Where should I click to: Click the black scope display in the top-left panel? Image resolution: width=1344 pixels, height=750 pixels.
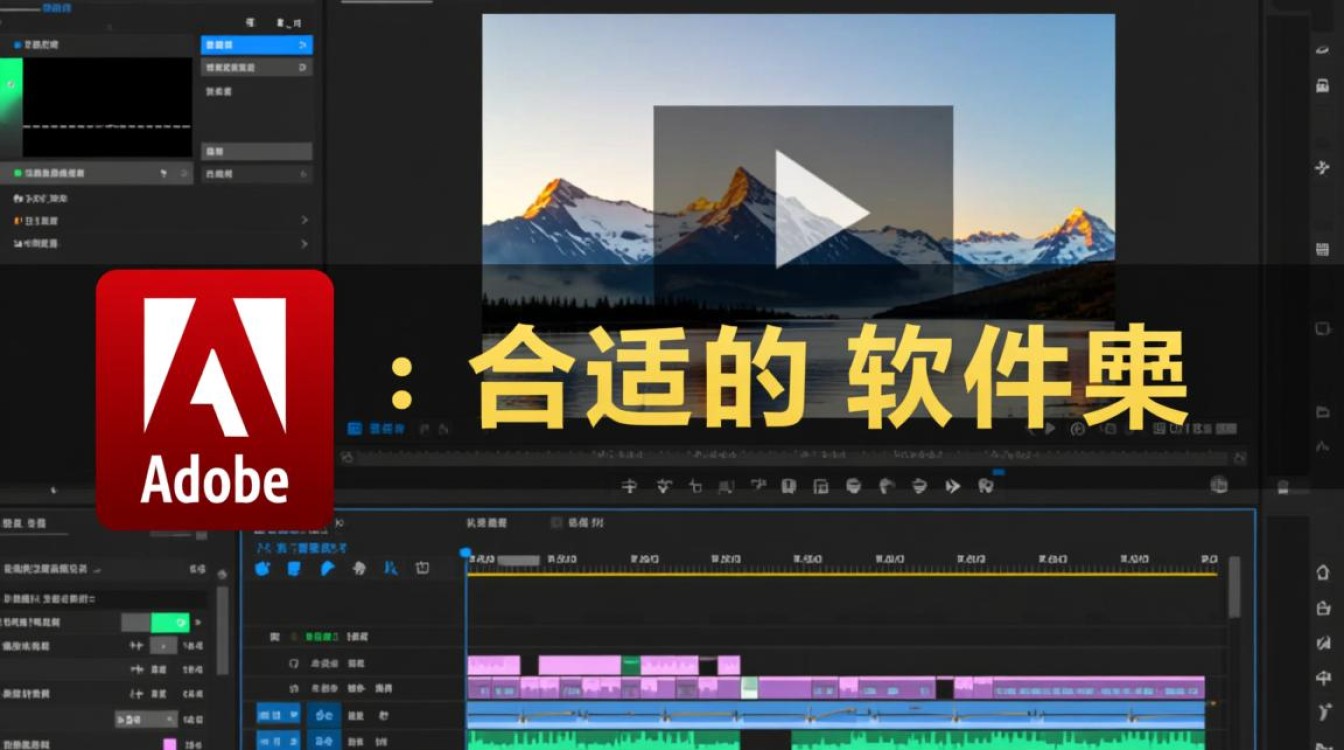coord(107,107)
